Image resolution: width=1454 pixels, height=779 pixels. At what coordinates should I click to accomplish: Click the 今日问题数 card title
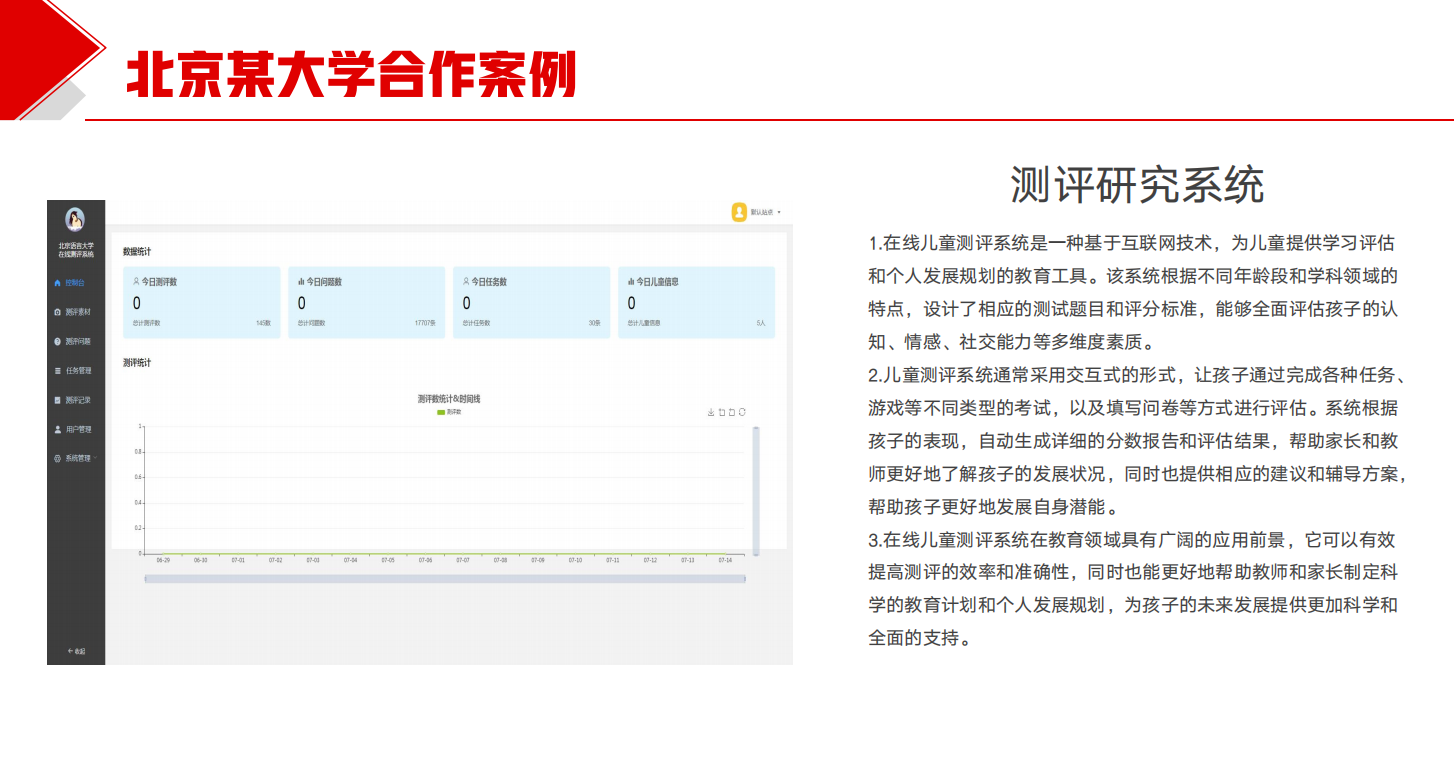324,282
